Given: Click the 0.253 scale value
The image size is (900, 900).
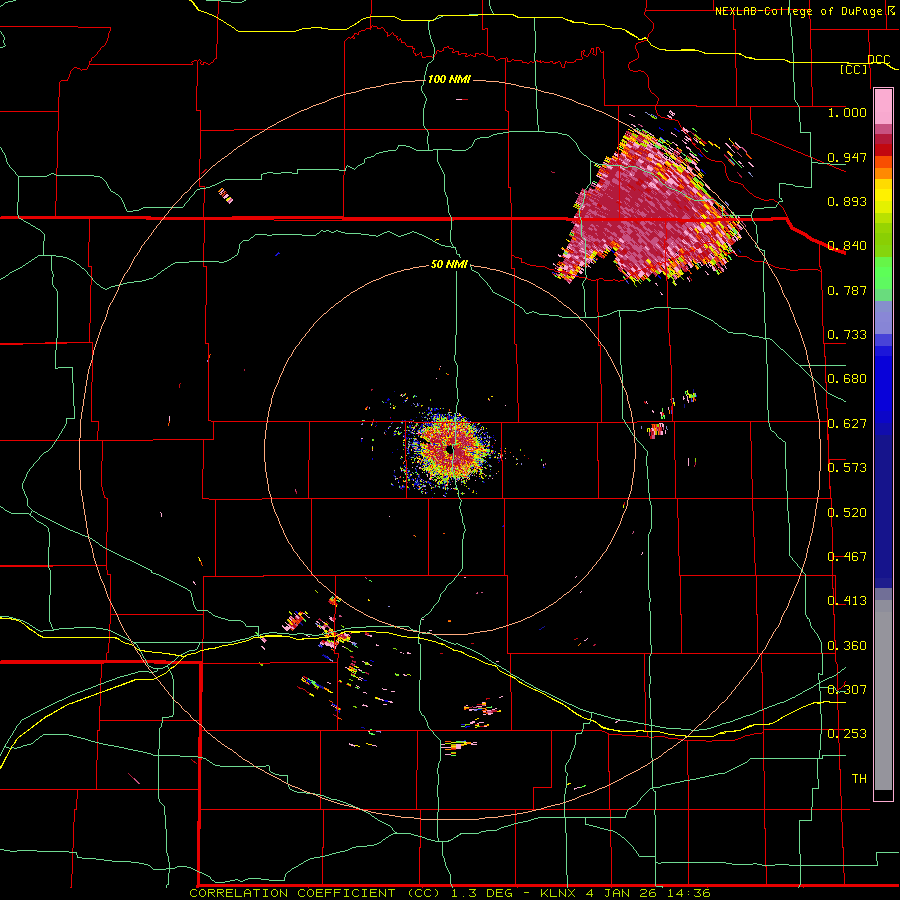Looking at the screenshot, I should click(x=847, y=734).
